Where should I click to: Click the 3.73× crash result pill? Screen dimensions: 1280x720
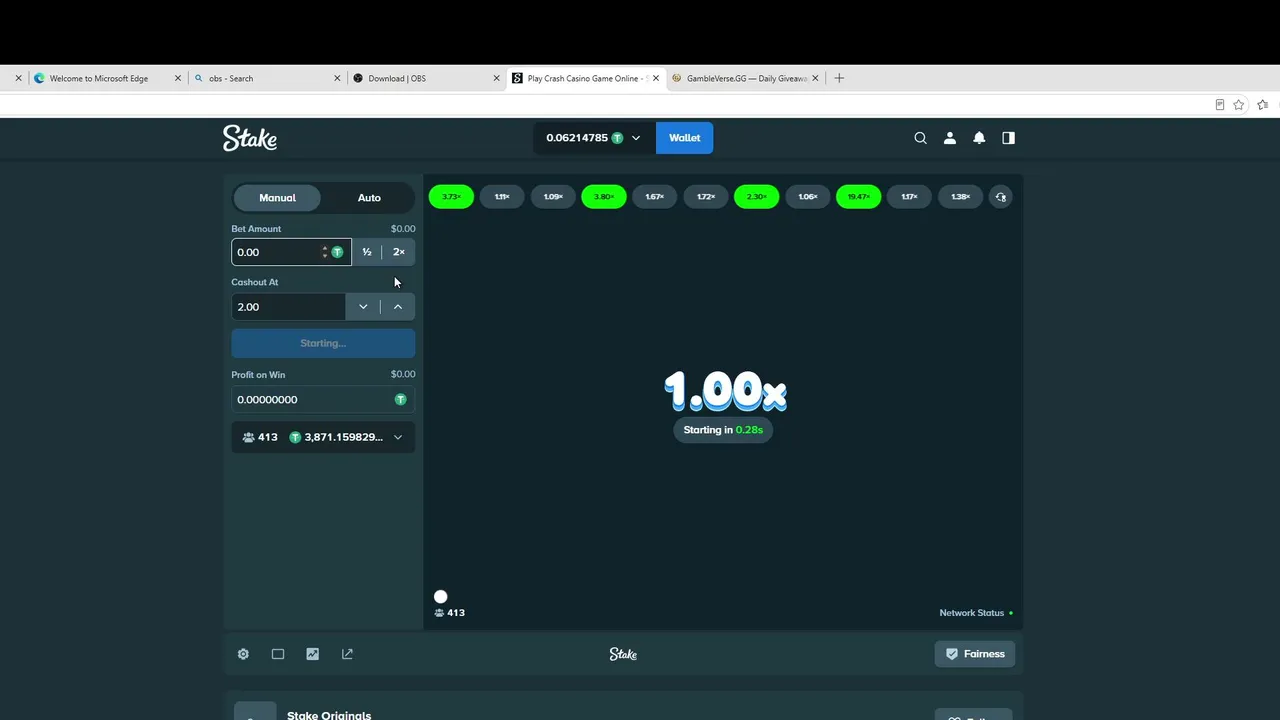(451, 197)
